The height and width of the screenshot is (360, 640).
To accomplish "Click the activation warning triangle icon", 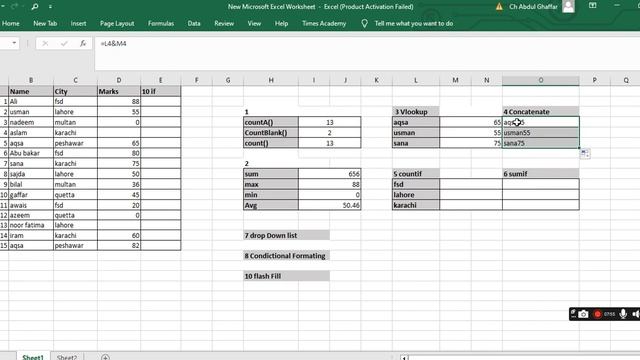I will 499,7.
